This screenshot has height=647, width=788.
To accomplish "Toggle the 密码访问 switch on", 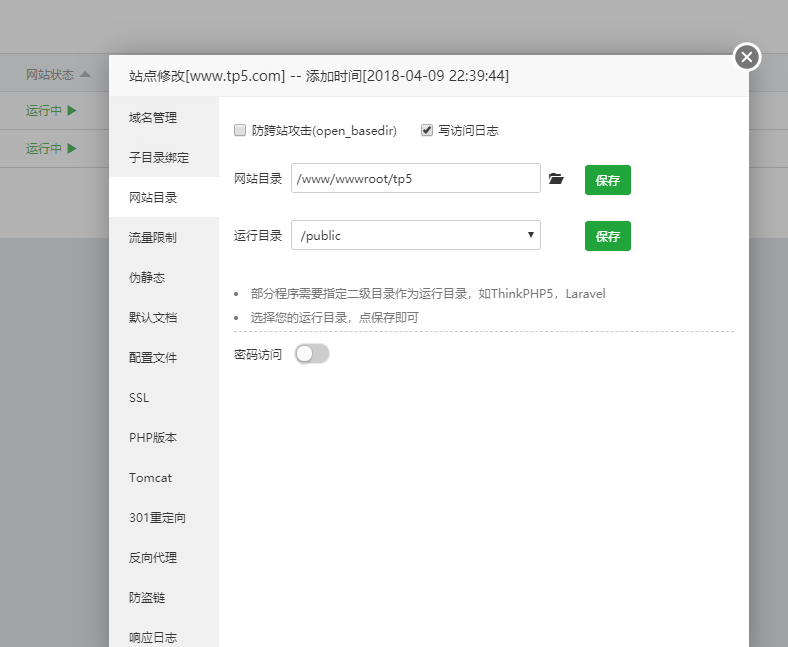I will [x=312, y=354].
